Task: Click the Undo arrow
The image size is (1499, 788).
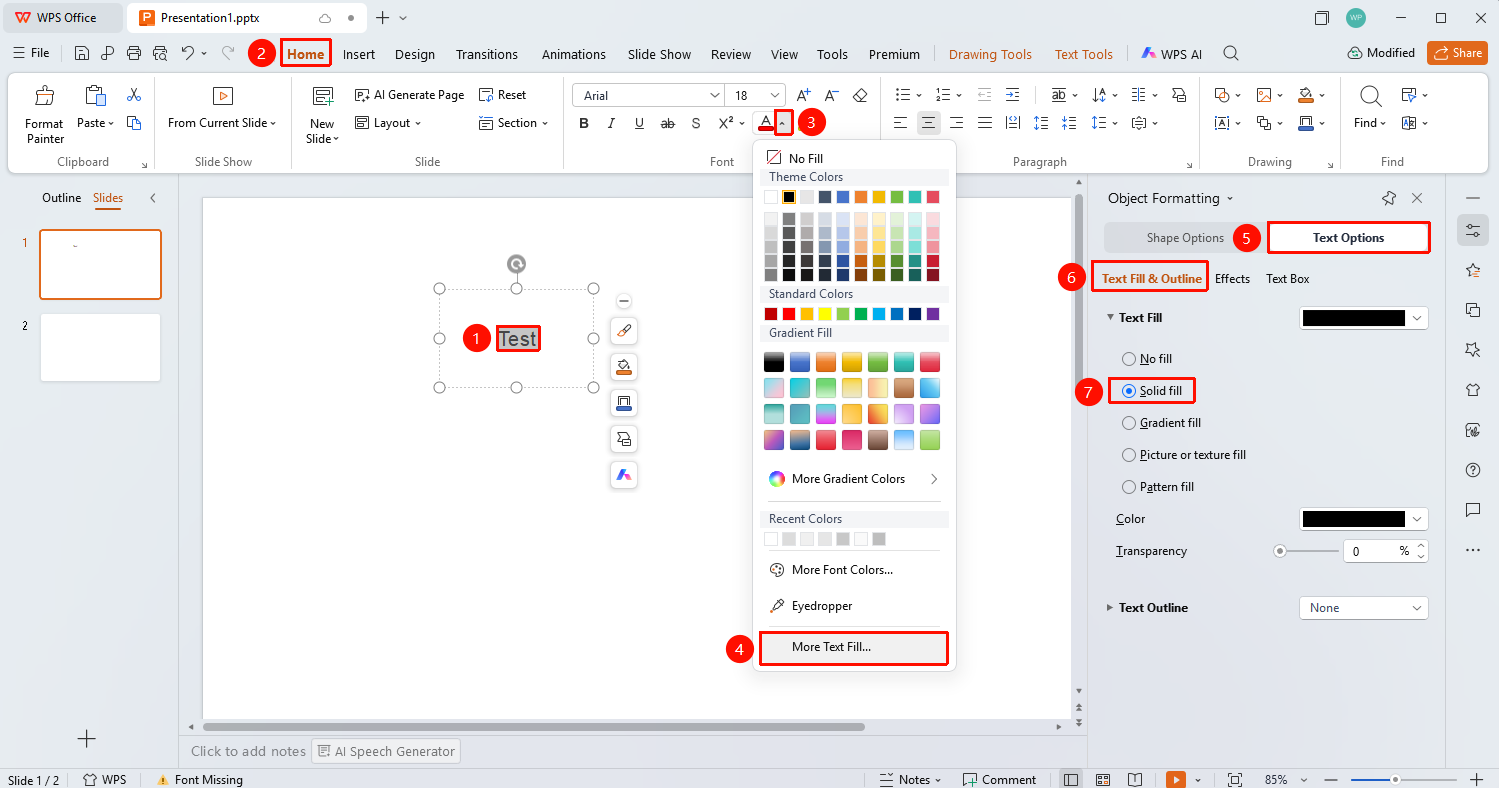Action: pyautogui.click(x=188, y=53)
